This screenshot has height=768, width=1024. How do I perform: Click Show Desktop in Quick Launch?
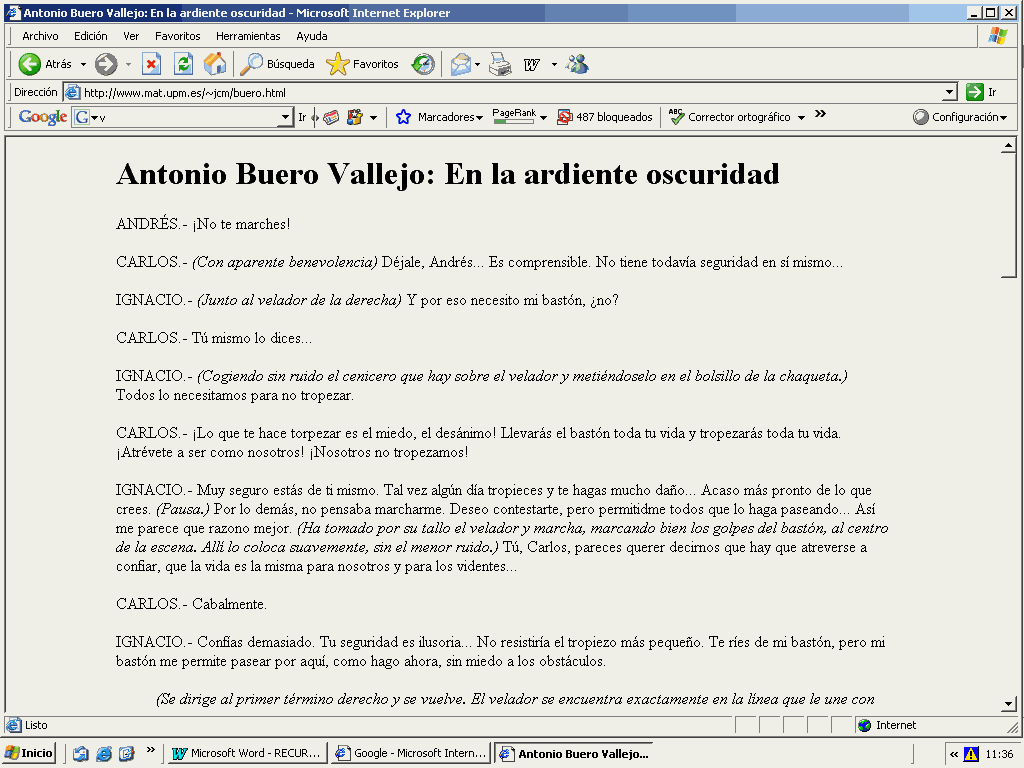pos(80,754)
